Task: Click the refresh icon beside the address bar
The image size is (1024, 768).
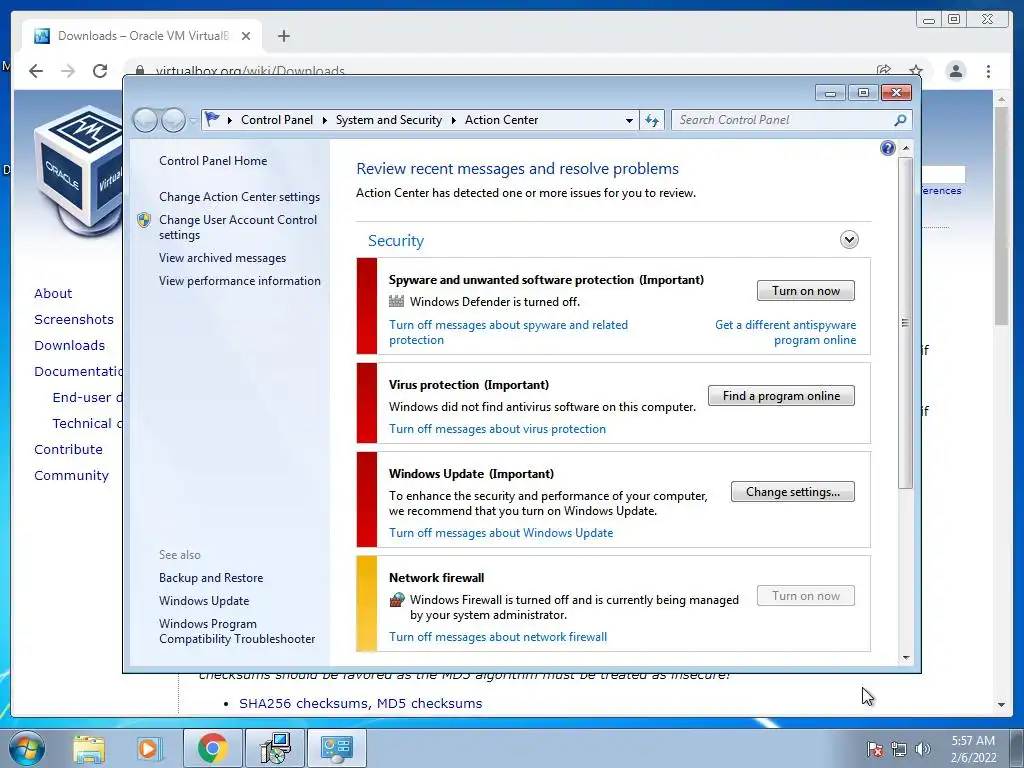Action: [652, 120]
